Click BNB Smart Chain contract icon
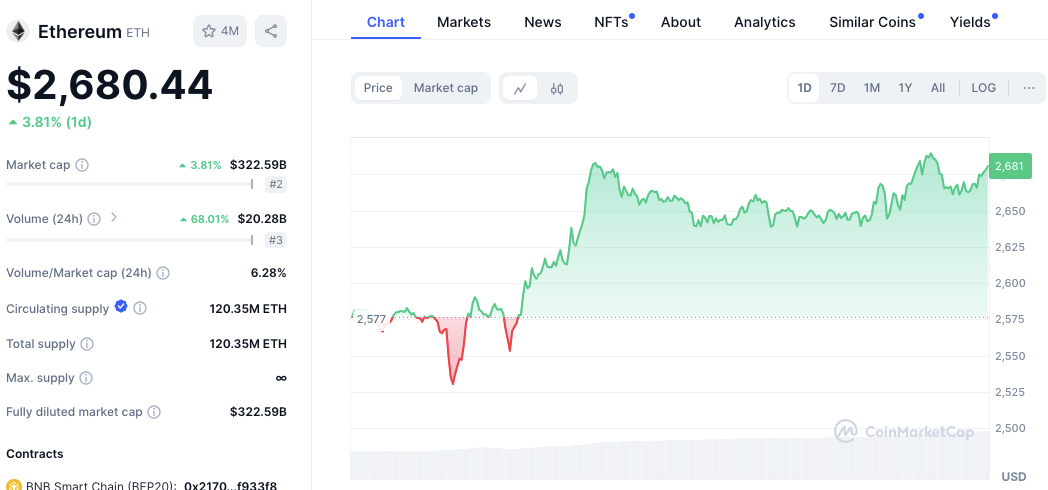The height and width of the screenshot is (490, 1048). click(x=13, y=485)
